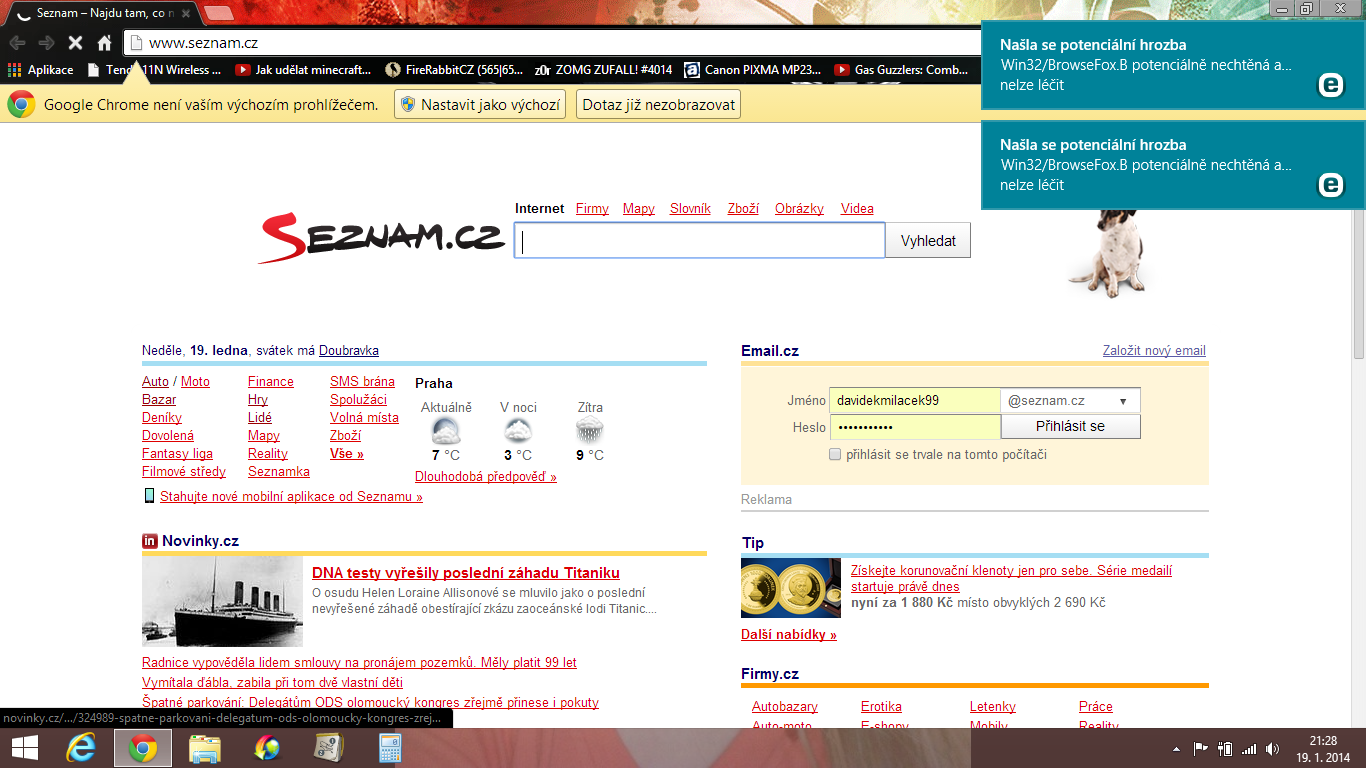This screenshot has width=1366, height=768.
Task: Stop loading the page with the X button
Action: point(75,43)
